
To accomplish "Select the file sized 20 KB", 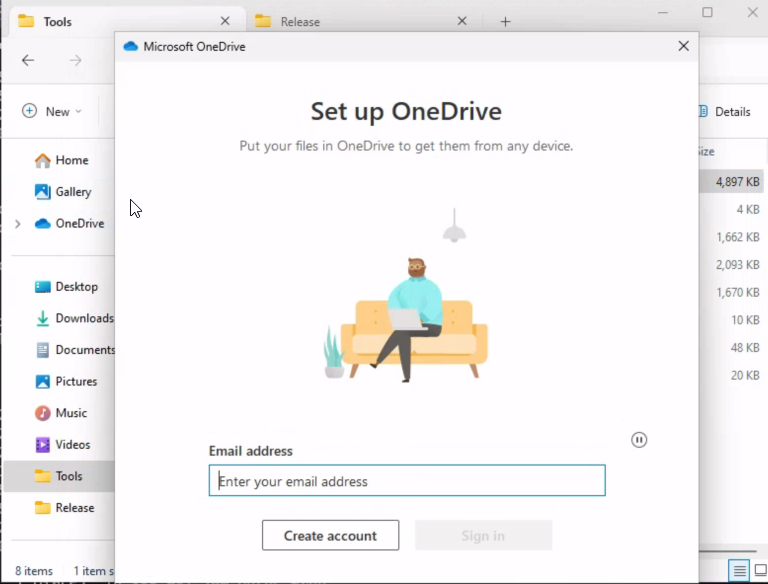I will (x=745, y=375).
